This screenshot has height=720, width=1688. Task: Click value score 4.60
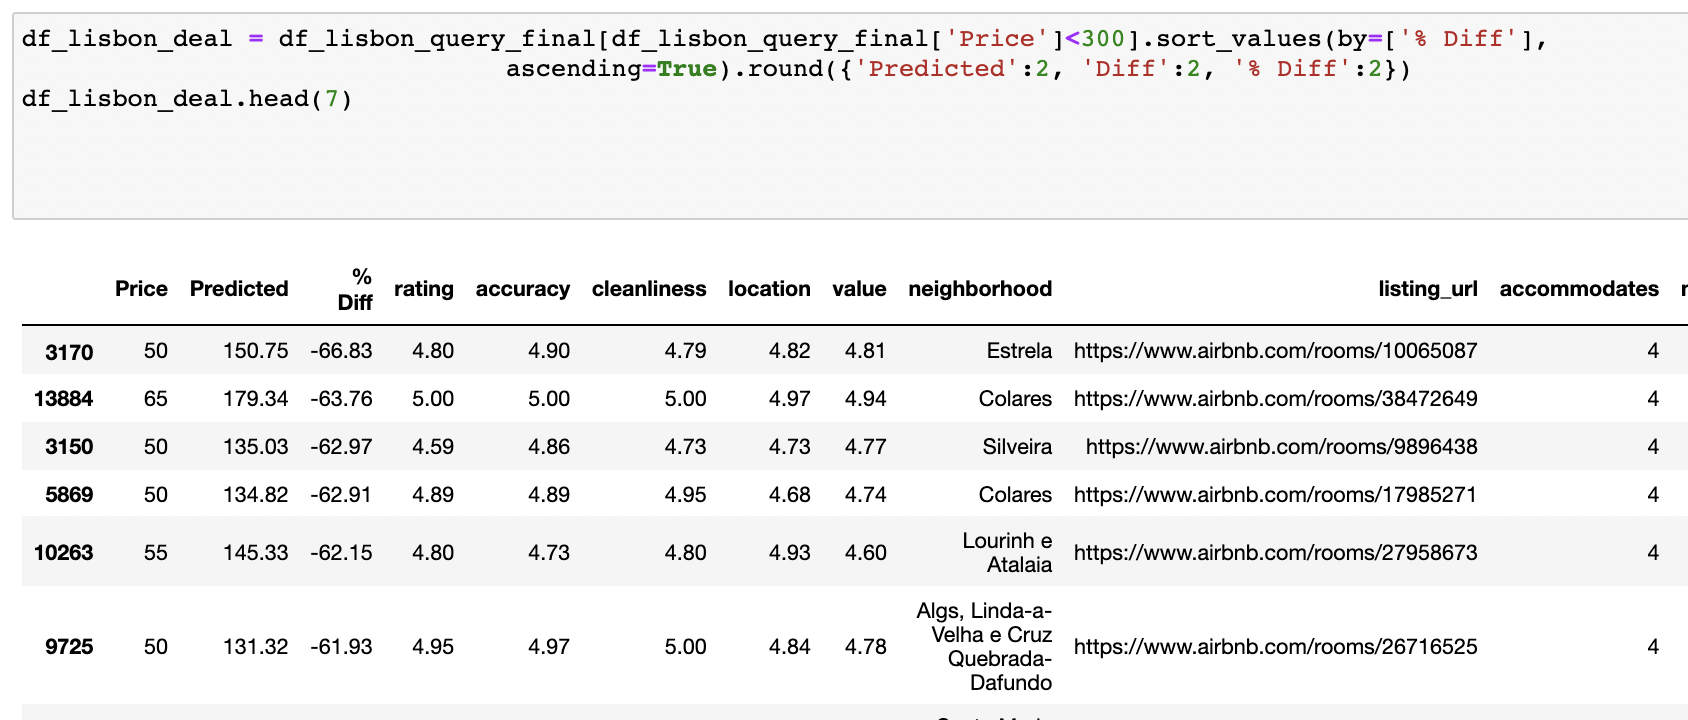(866, 553)
